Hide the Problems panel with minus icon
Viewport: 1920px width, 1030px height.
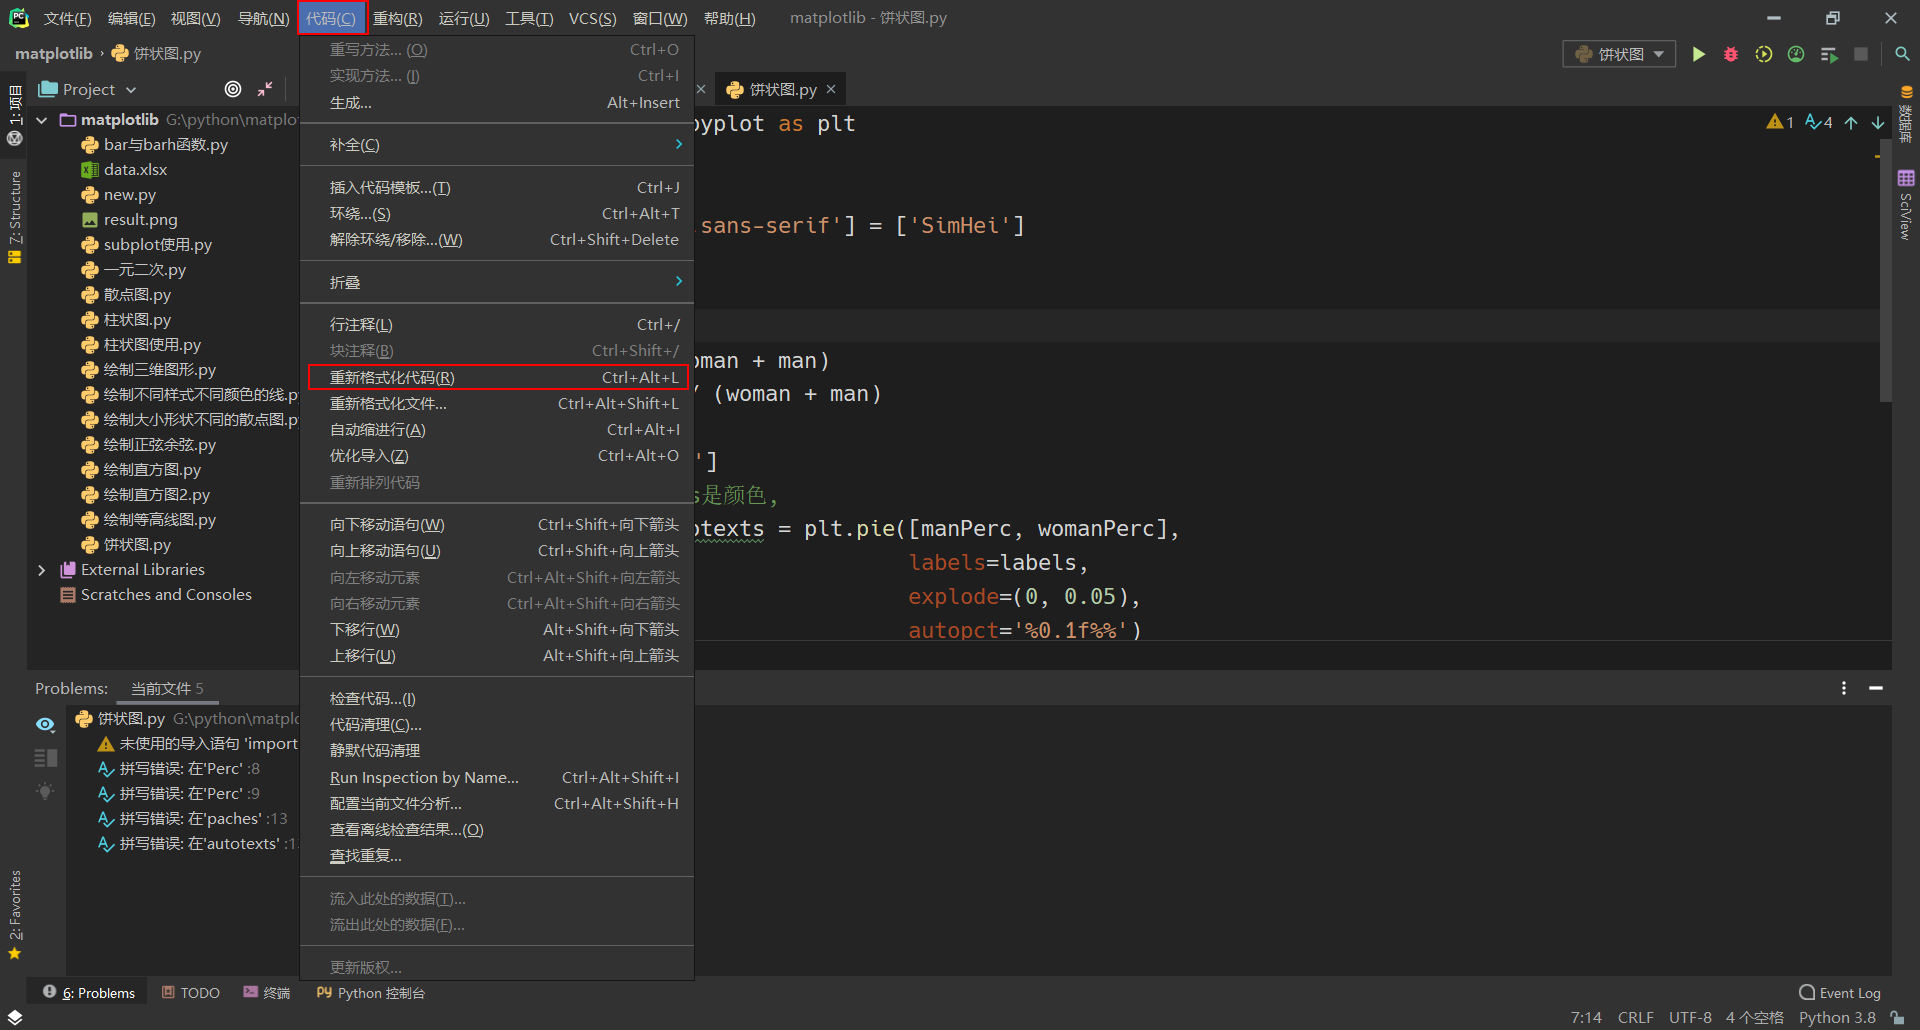click(1876, 688)
